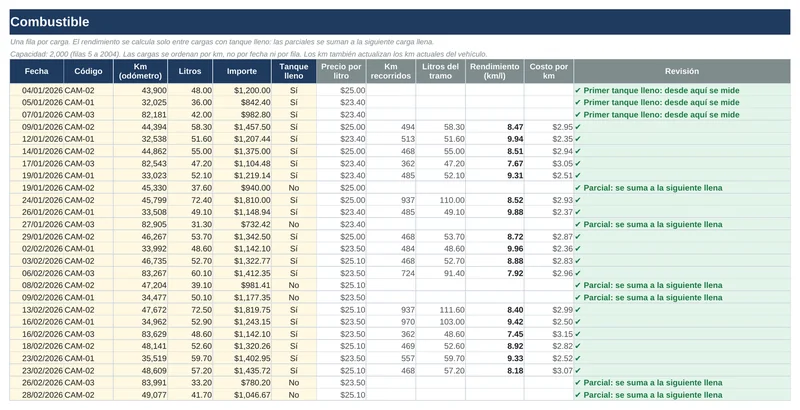The image size is (800, 410).
Task: Select the rendimiento cell 9.88
Action: (x=495, y=212)
